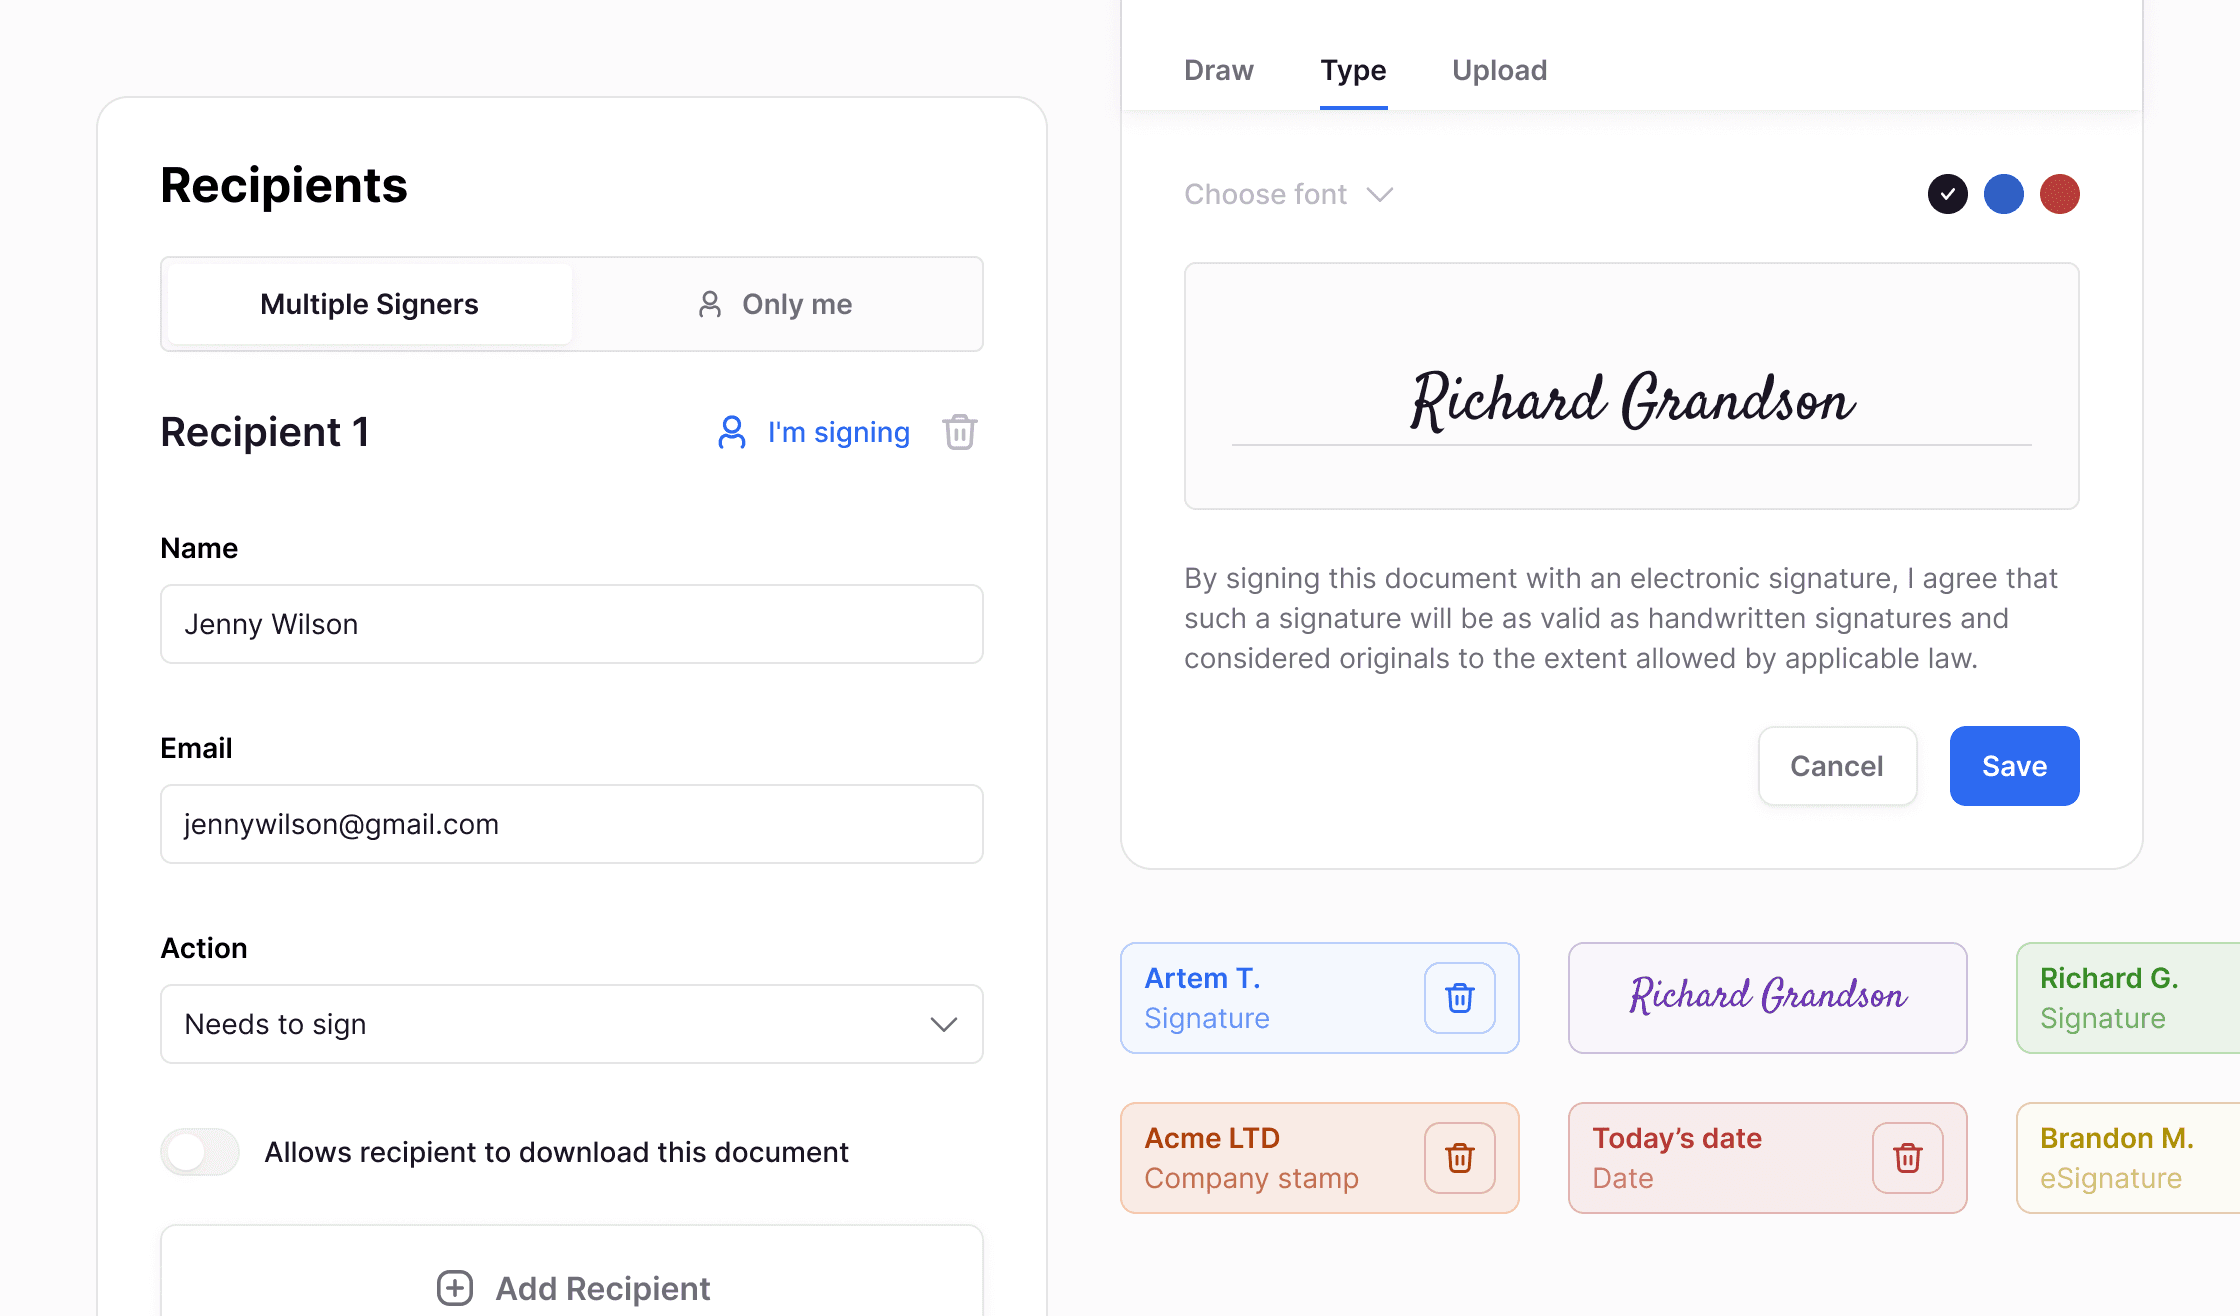
Task: Click the plus icon on Add Recipient
Action: [x=455, y=1288]
